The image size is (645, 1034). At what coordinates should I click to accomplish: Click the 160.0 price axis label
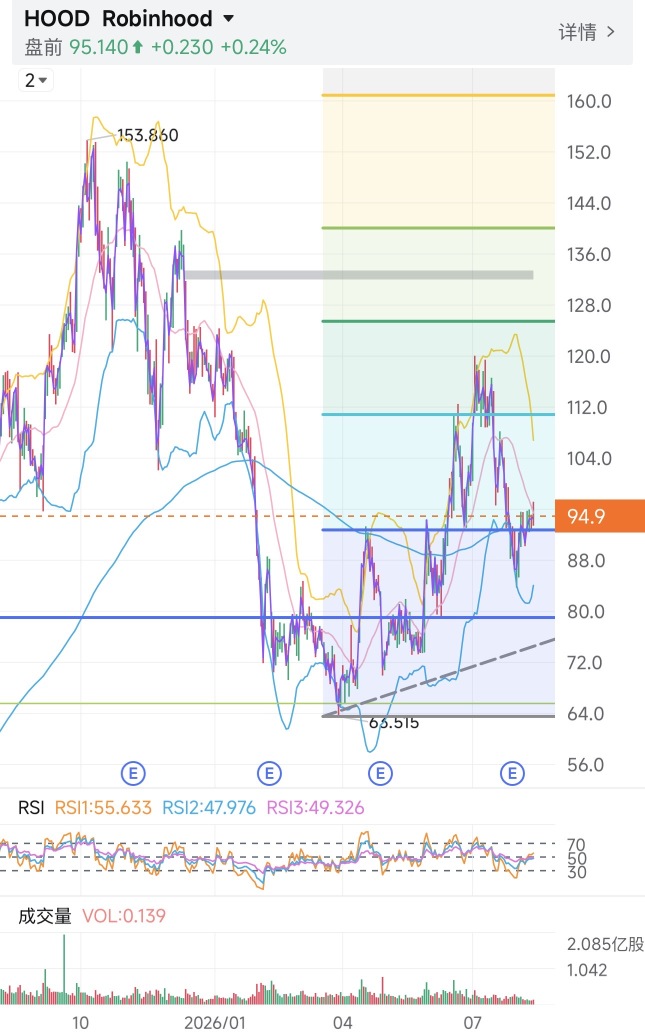coord(589,102)
